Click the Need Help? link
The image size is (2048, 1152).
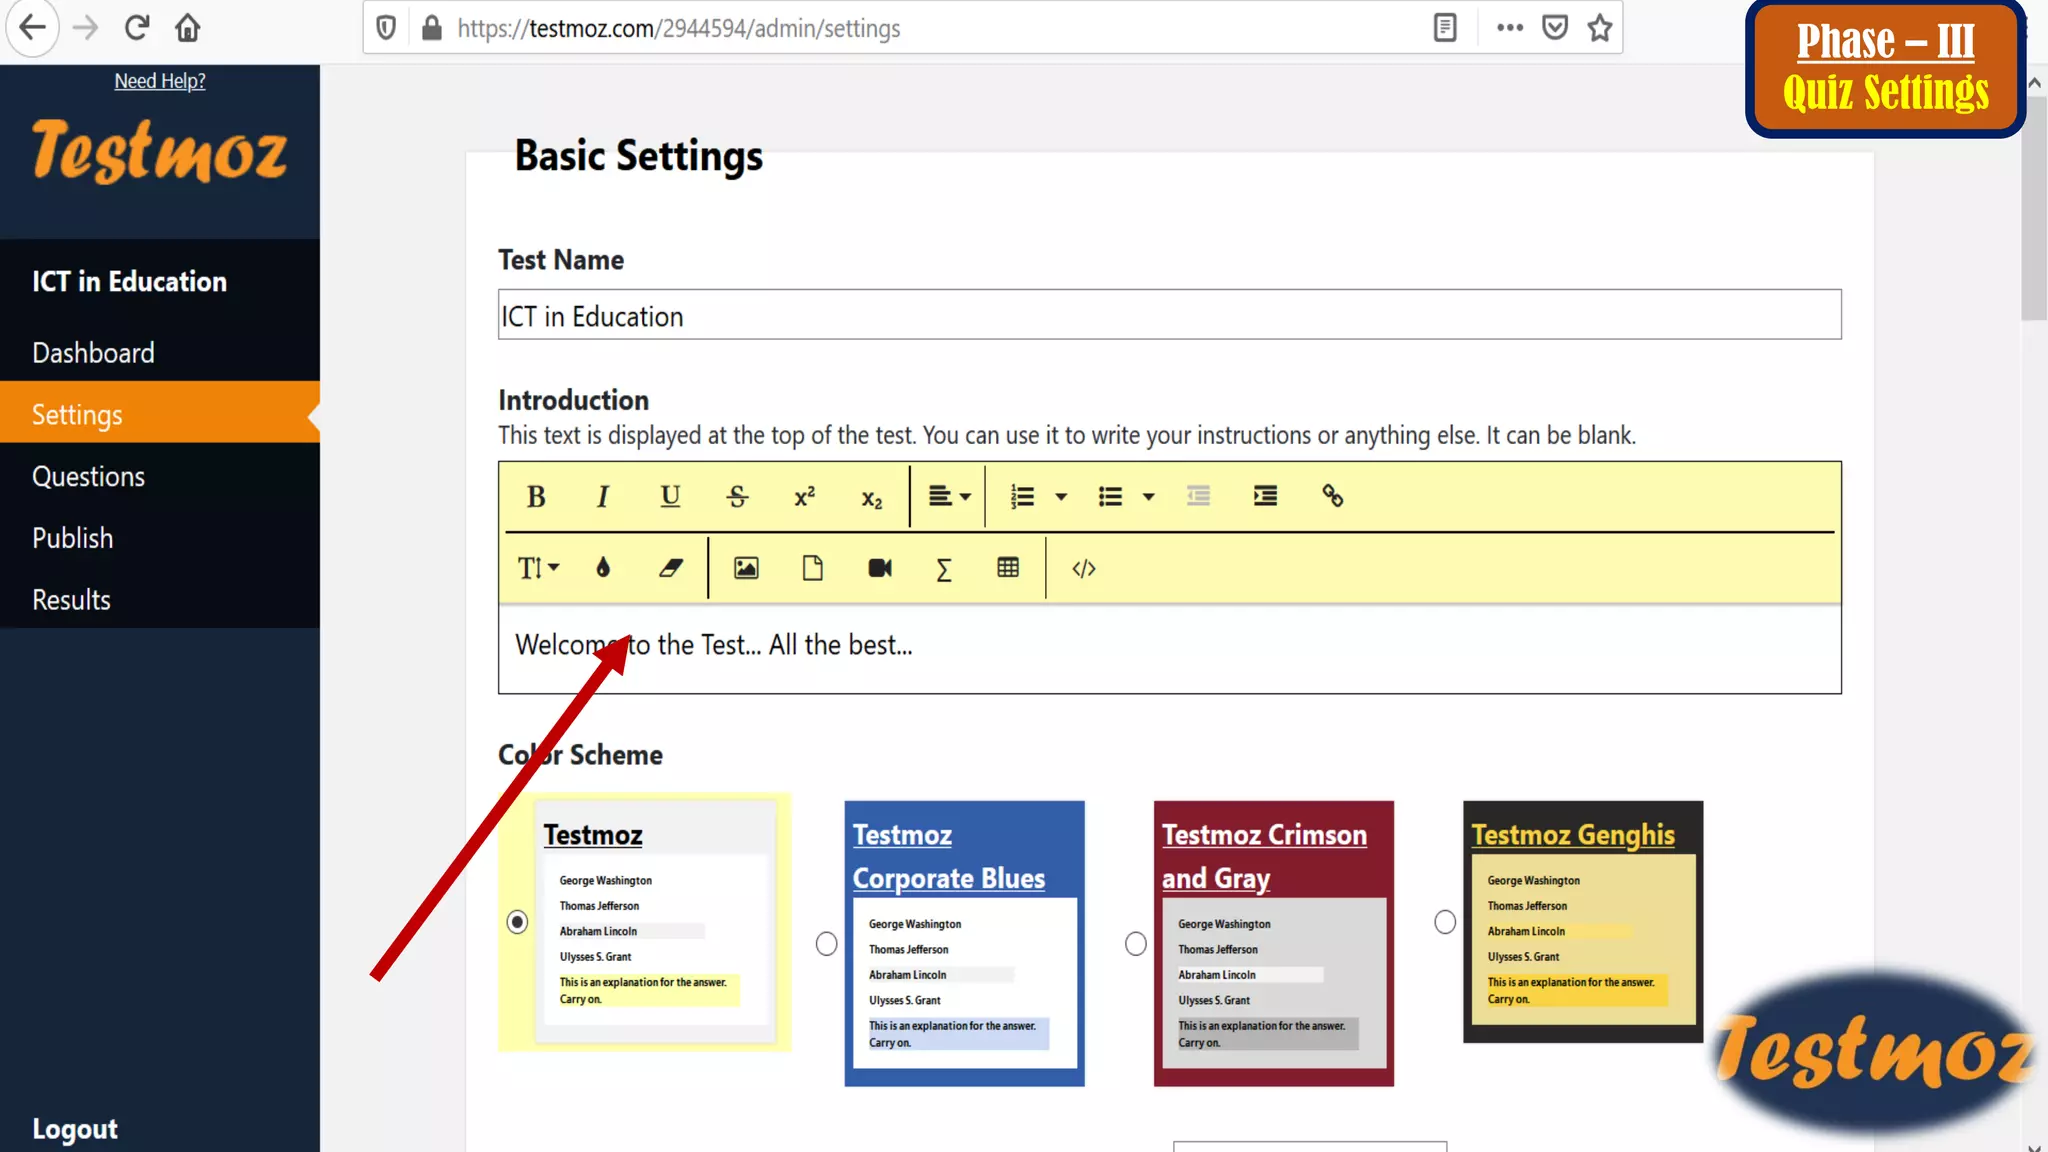(x=160, y=81)
